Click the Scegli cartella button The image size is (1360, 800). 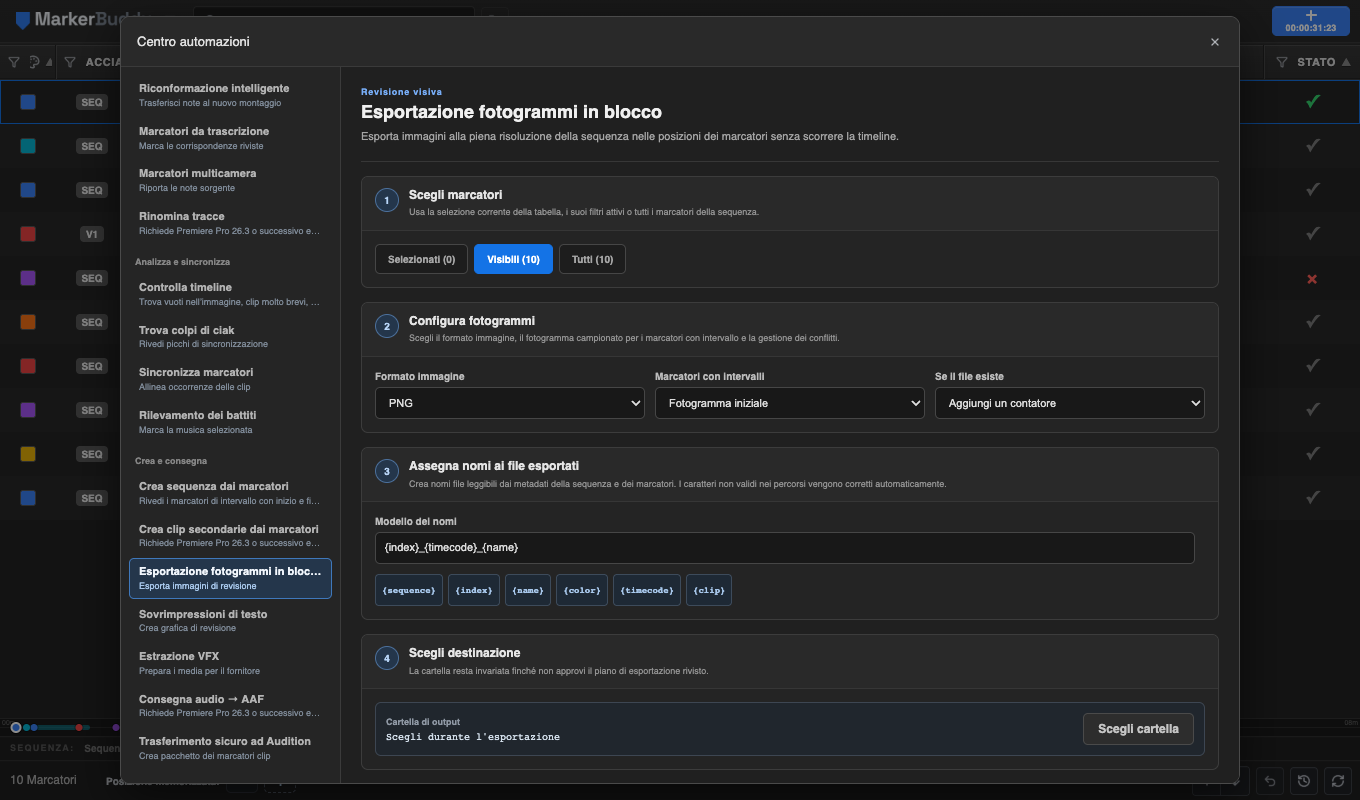[1138, 729]
